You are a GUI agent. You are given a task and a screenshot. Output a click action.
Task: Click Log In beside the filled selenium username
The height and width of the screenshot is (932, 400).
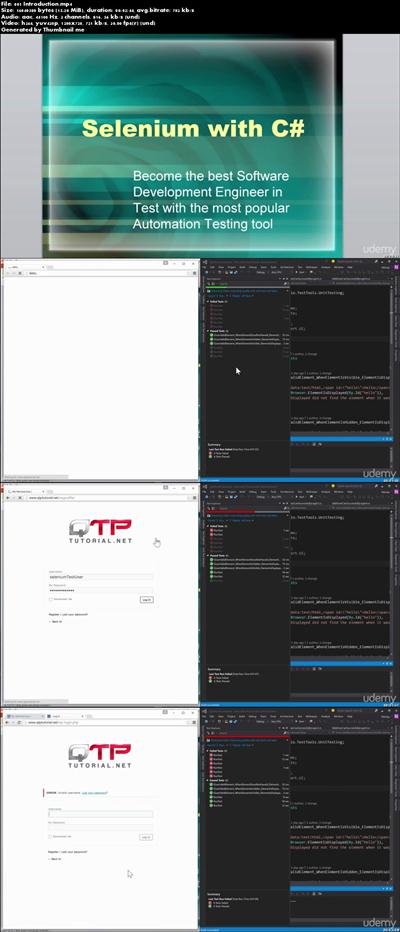tap(146, 600)
